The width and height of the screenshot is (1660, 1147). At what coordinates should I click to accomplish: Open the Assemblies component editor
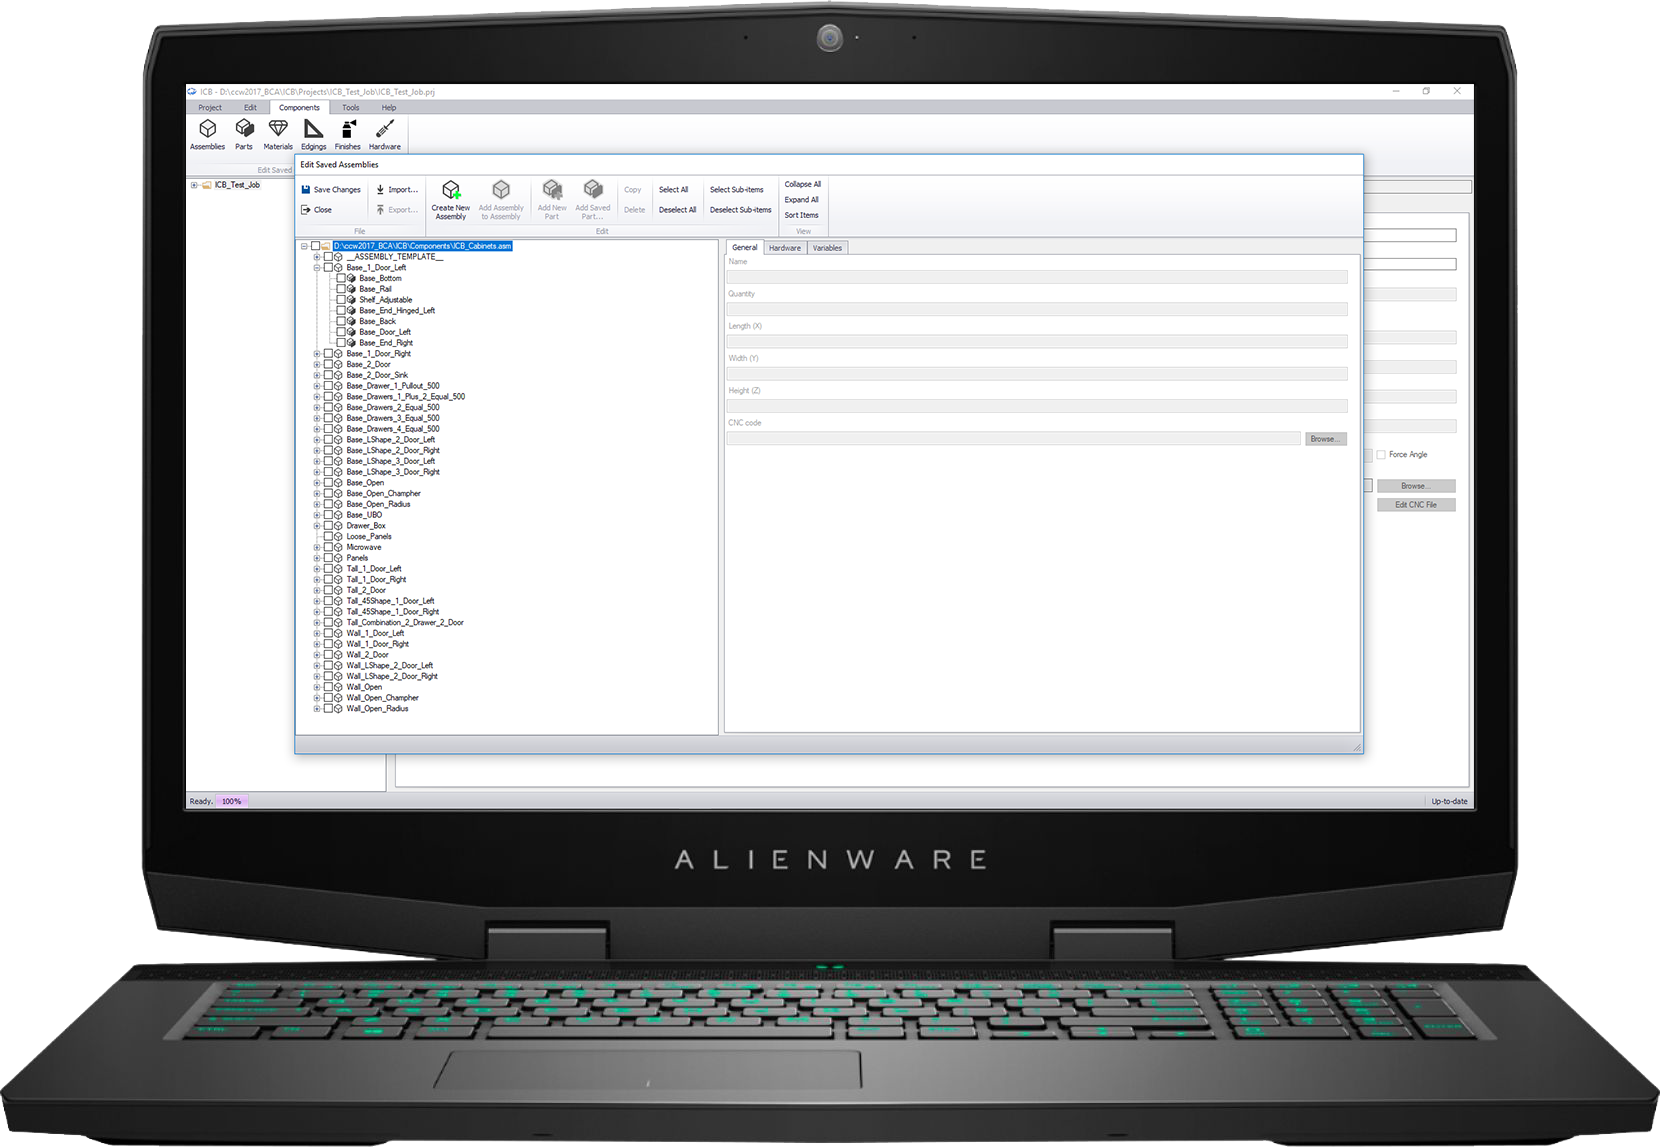pos(208,134)
